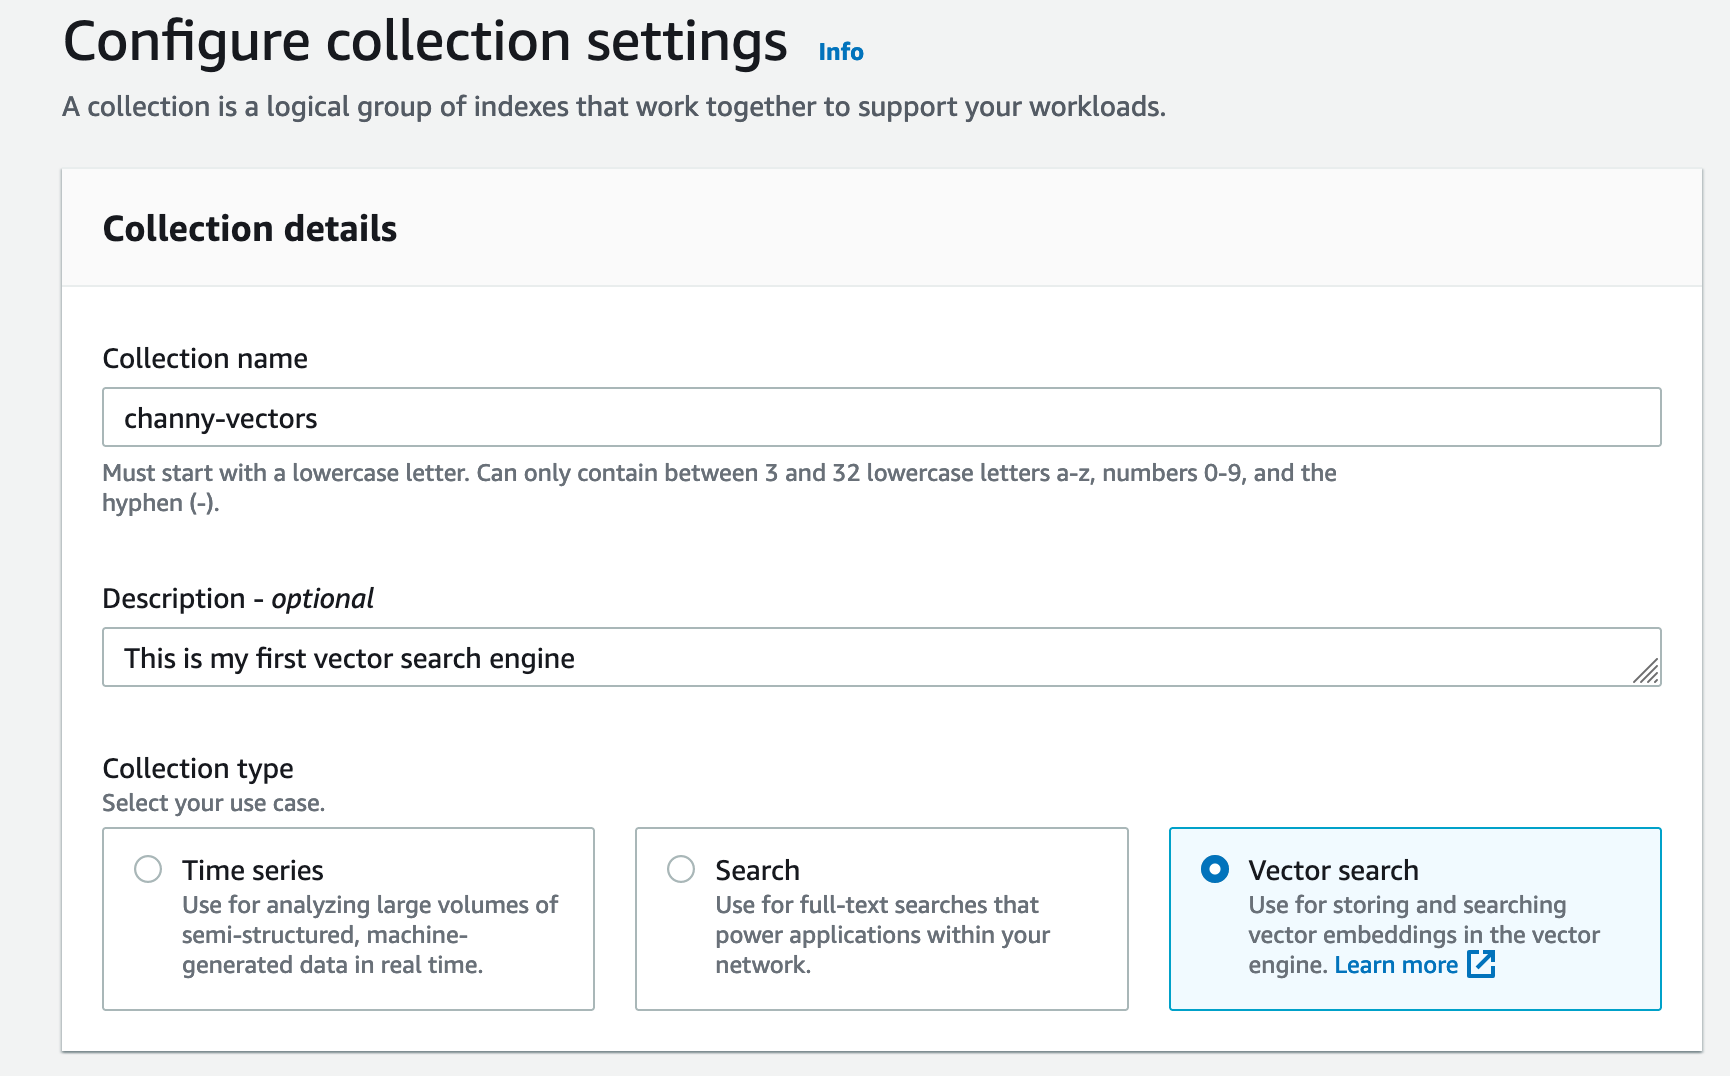
Task: Open the Learn more link
Action: [x=1396, y=965]
